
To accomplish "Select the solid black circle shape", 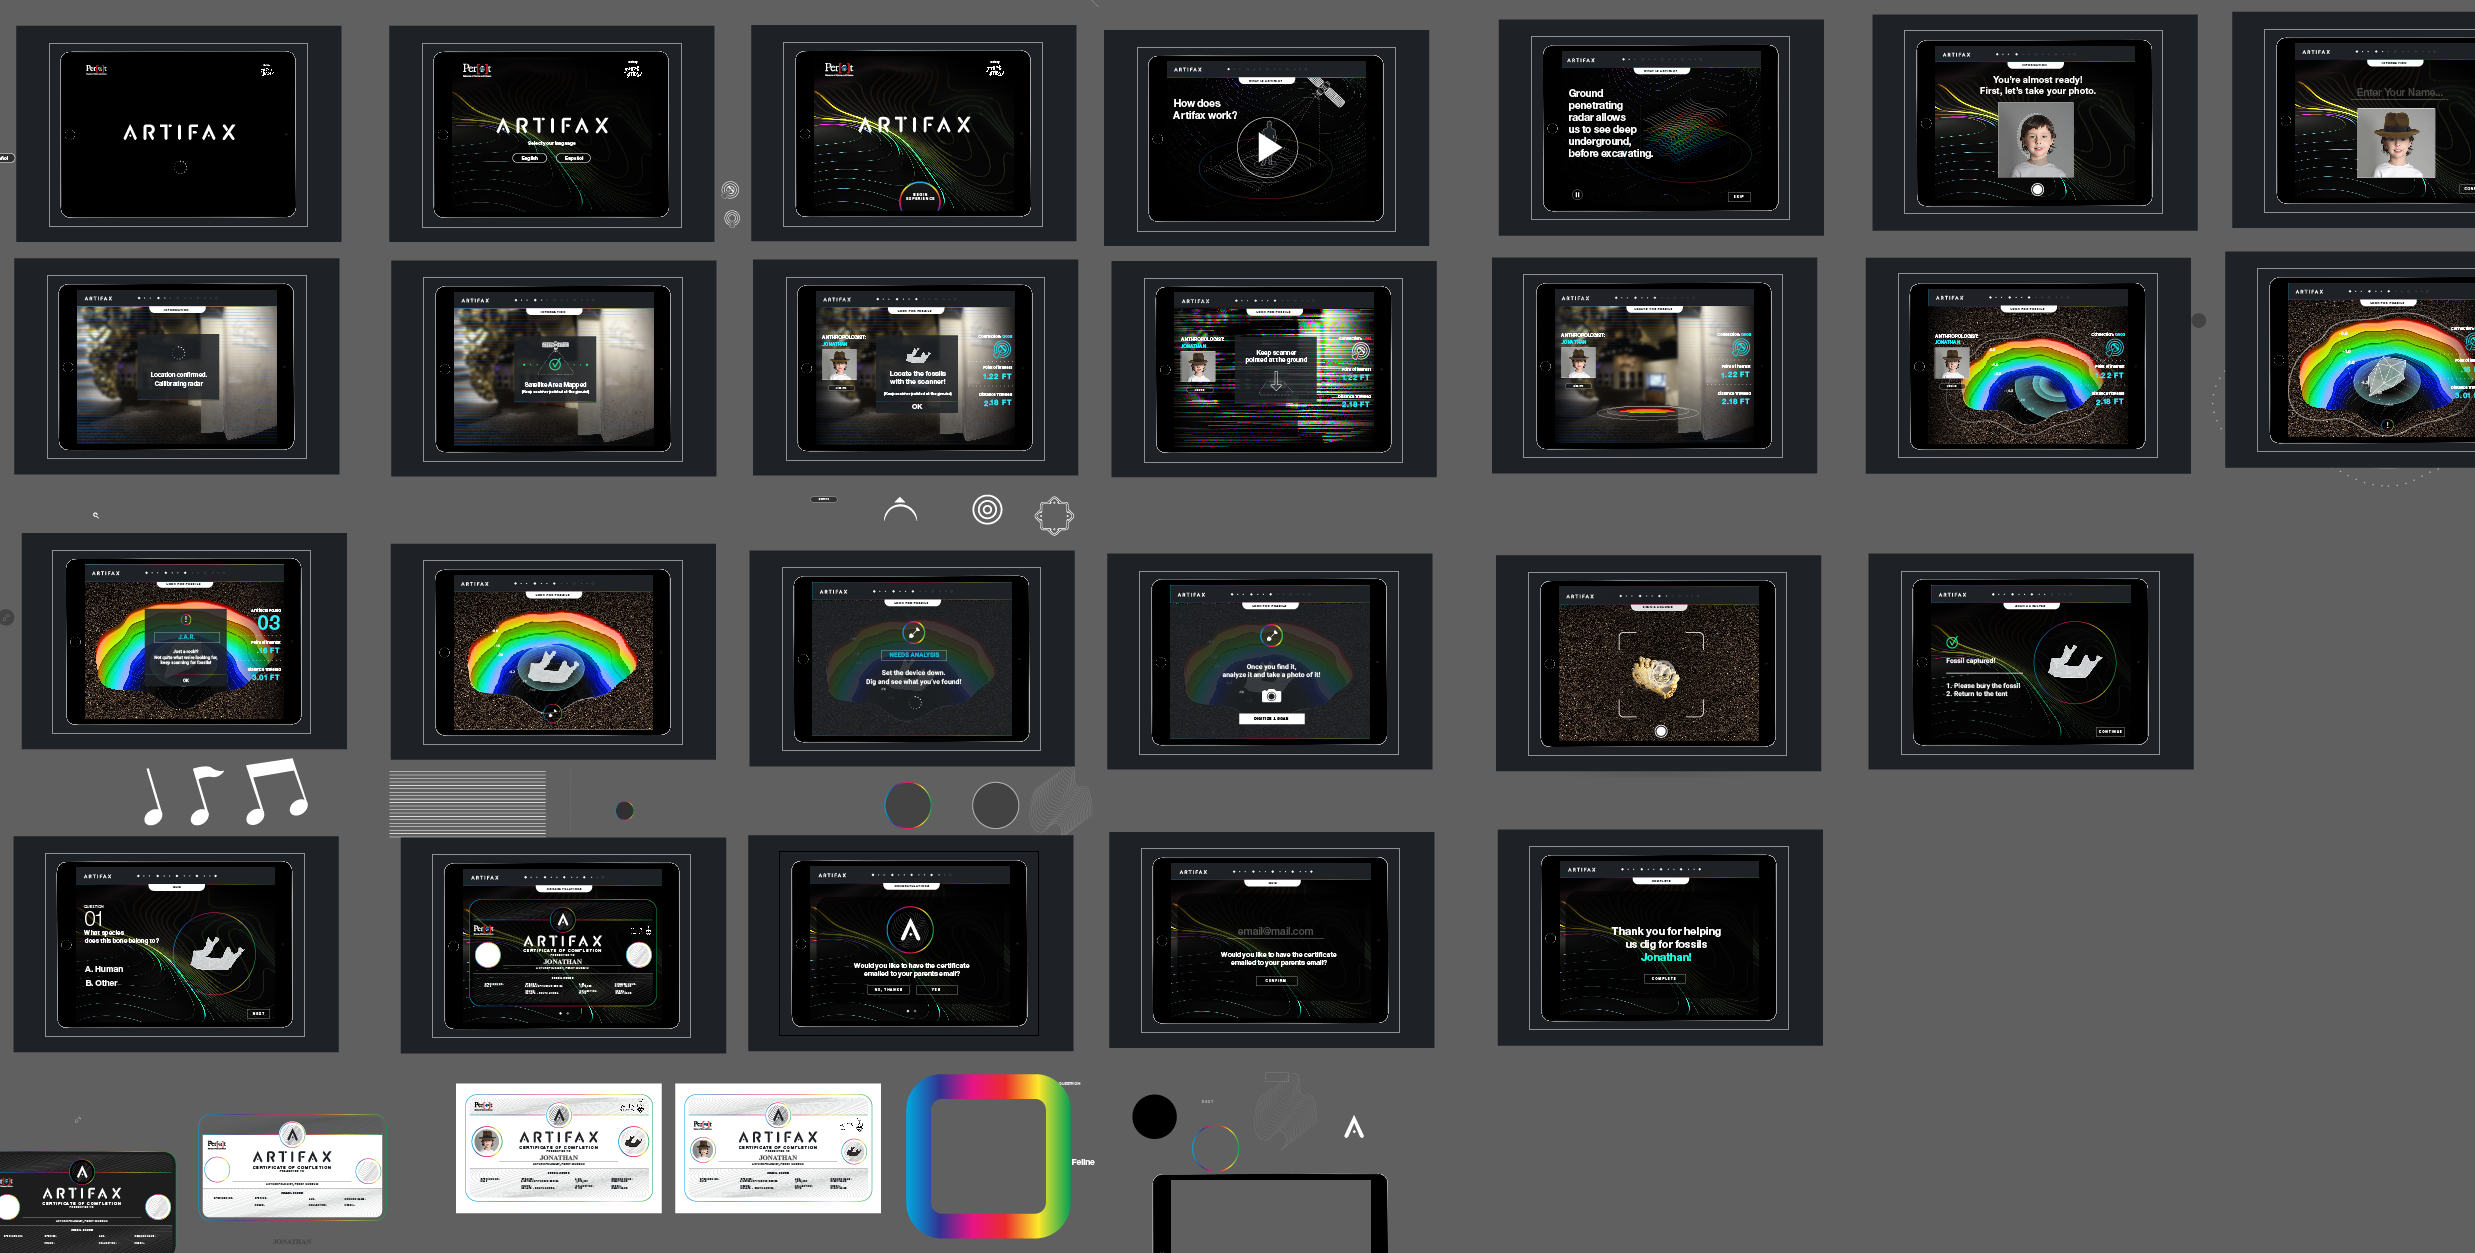I will [1154, 1116].
